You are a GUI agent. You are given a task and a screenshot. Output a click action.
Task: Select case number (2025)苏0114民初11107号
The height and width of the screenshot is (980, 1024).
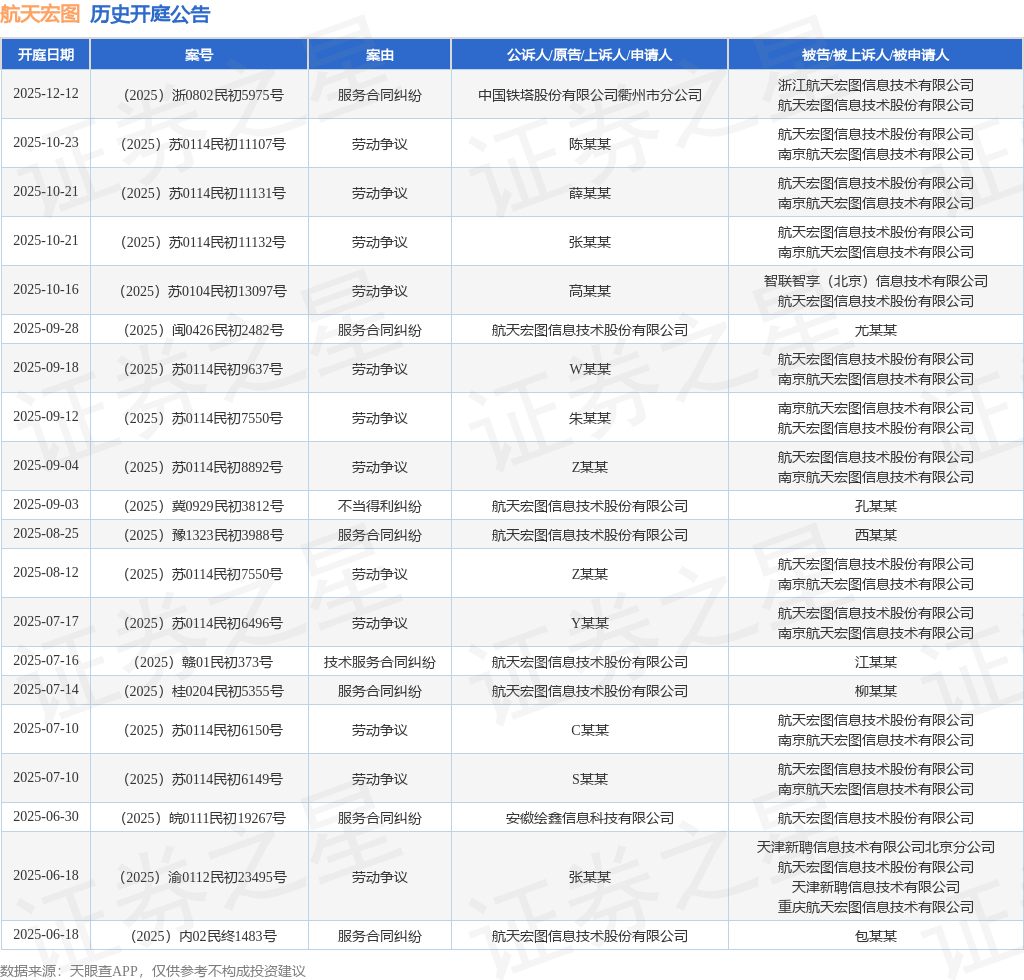click(x=203, y=144)
